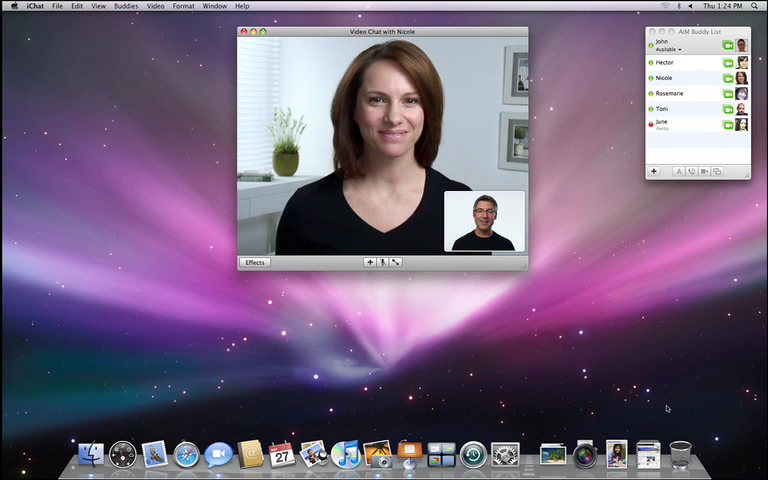Mute the microphone in the video chat

coord(383,263)
